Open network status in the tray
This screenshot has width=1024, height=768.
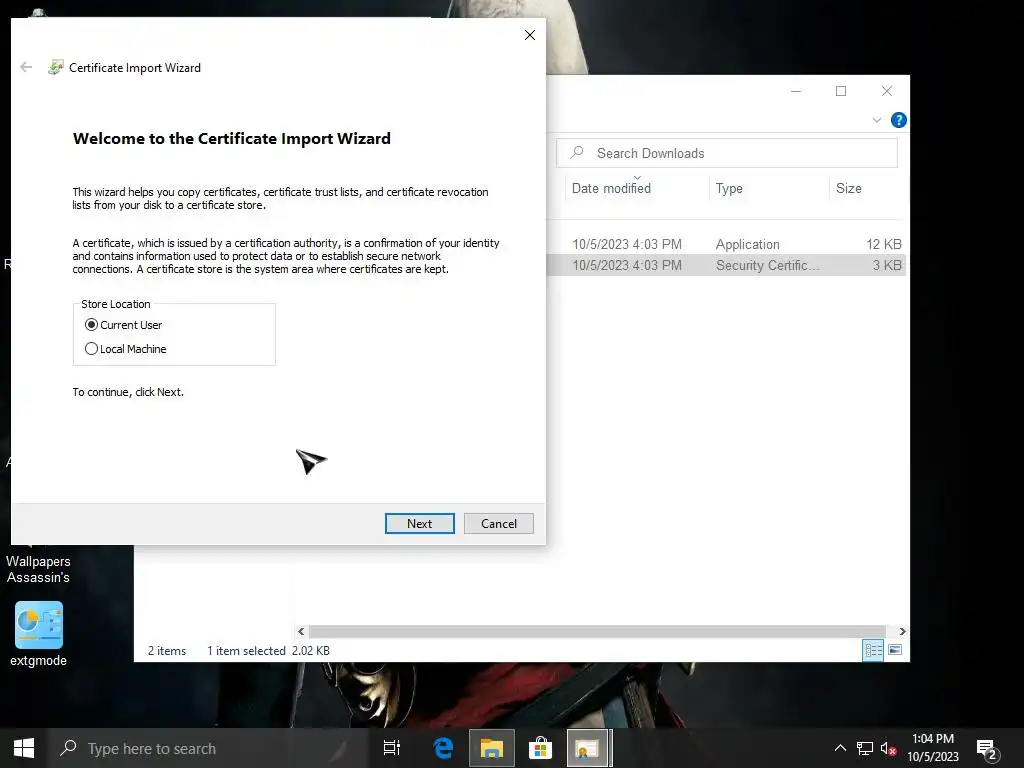click(865, 748)
